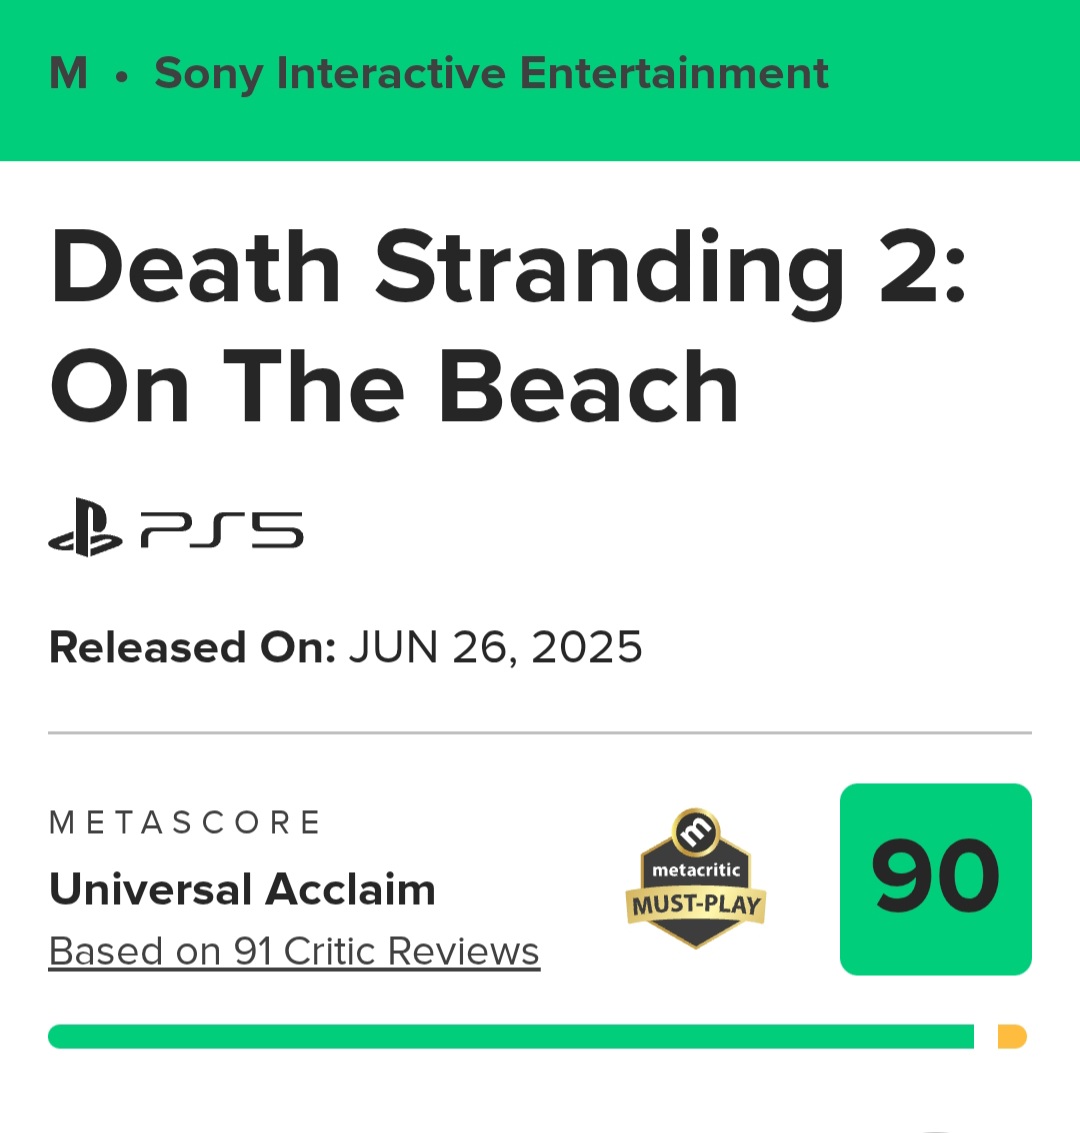Click the 'Universal Acclaim' text

point(242,889)
